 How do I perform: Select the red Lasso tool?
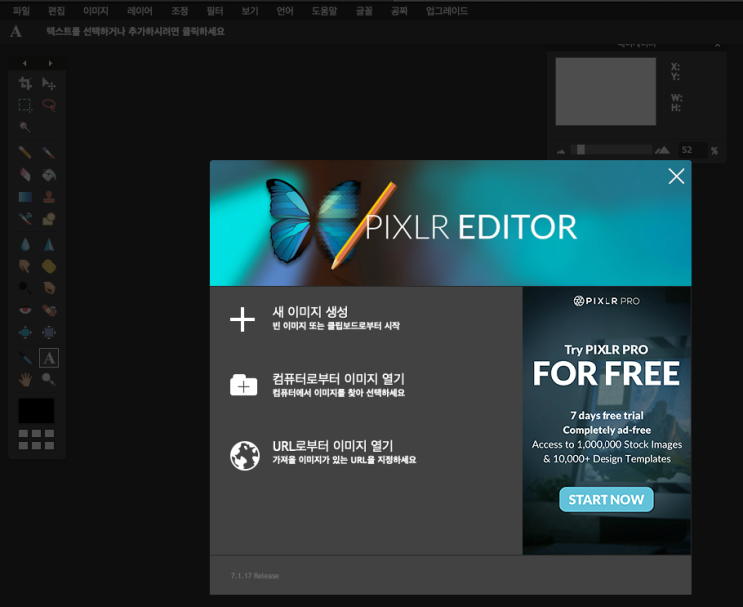tap(49, 105)
